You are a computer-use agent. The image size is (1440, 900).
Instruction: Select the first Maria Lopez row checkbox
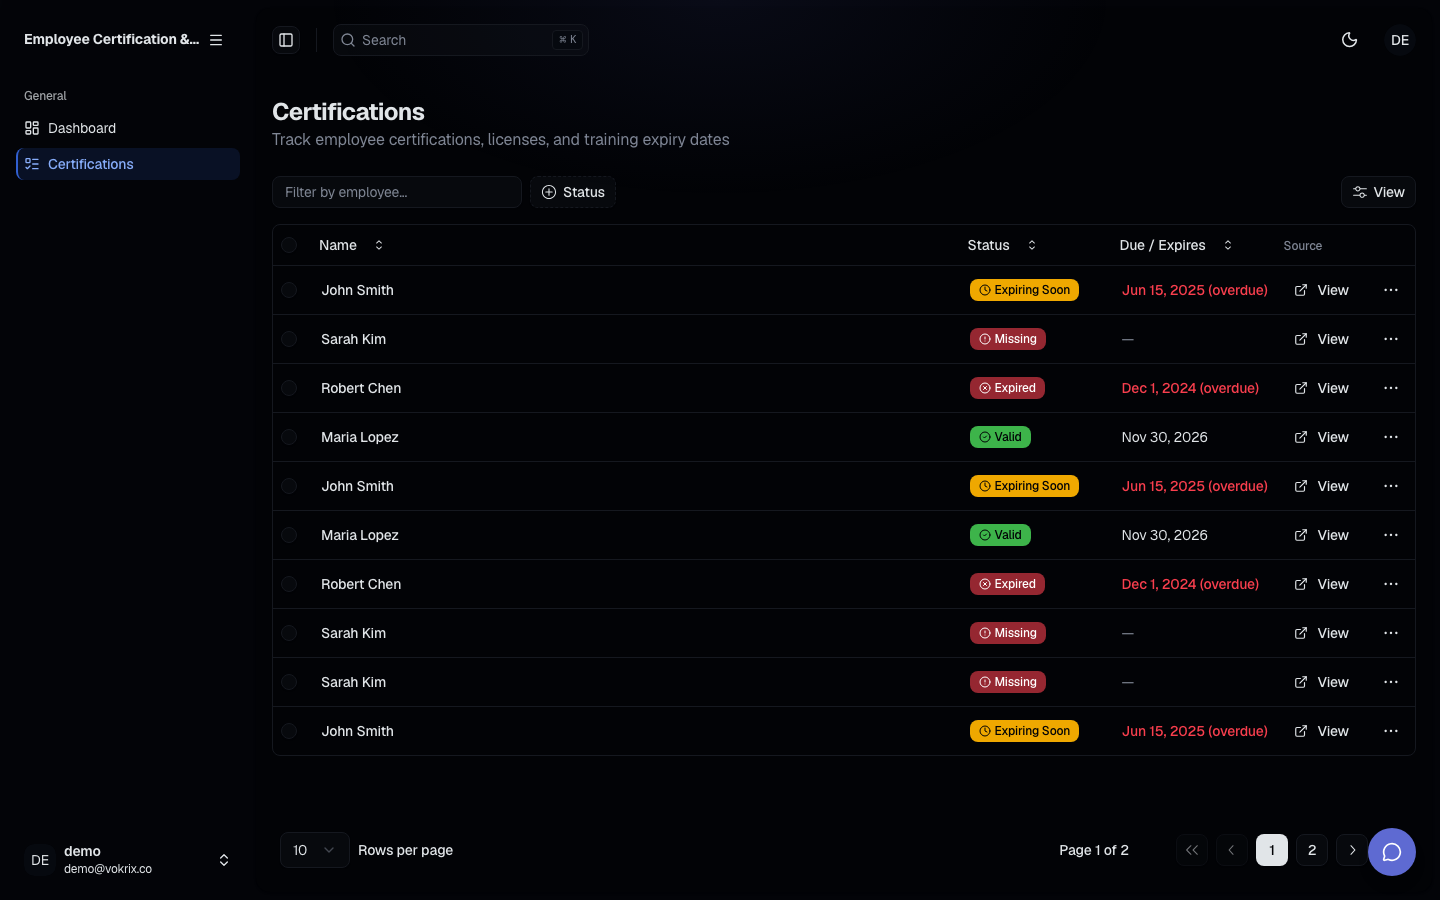[289, 437]
